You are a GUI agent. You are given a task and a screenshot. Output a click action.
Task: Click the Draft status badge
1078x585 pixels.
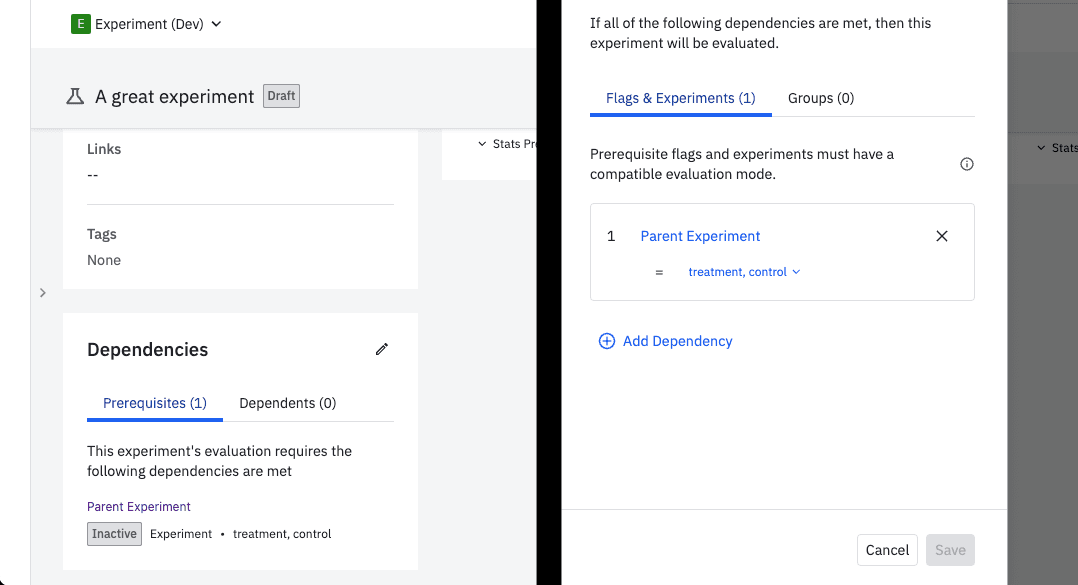click(281, 96)
